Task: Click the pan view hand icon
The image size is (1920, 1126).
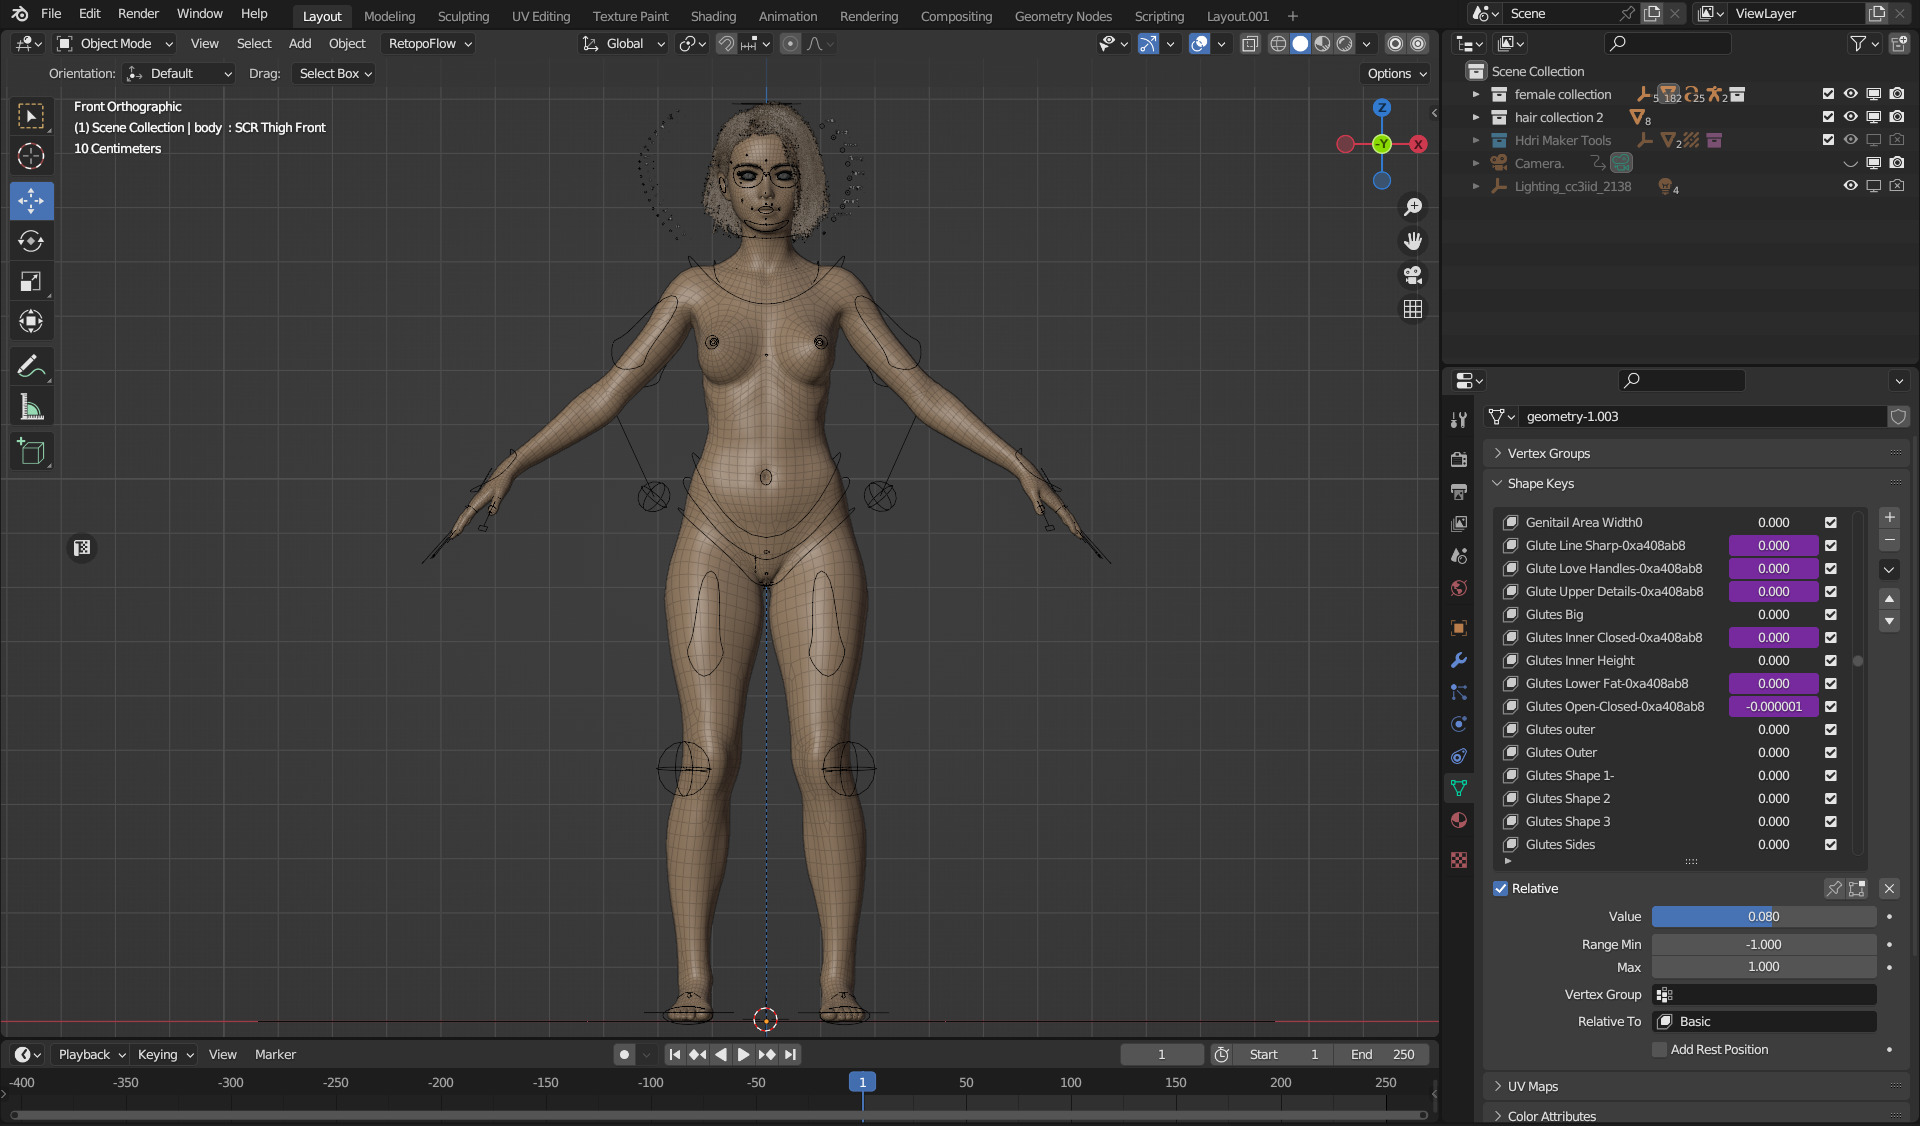Action: [x=1412, y=241]
